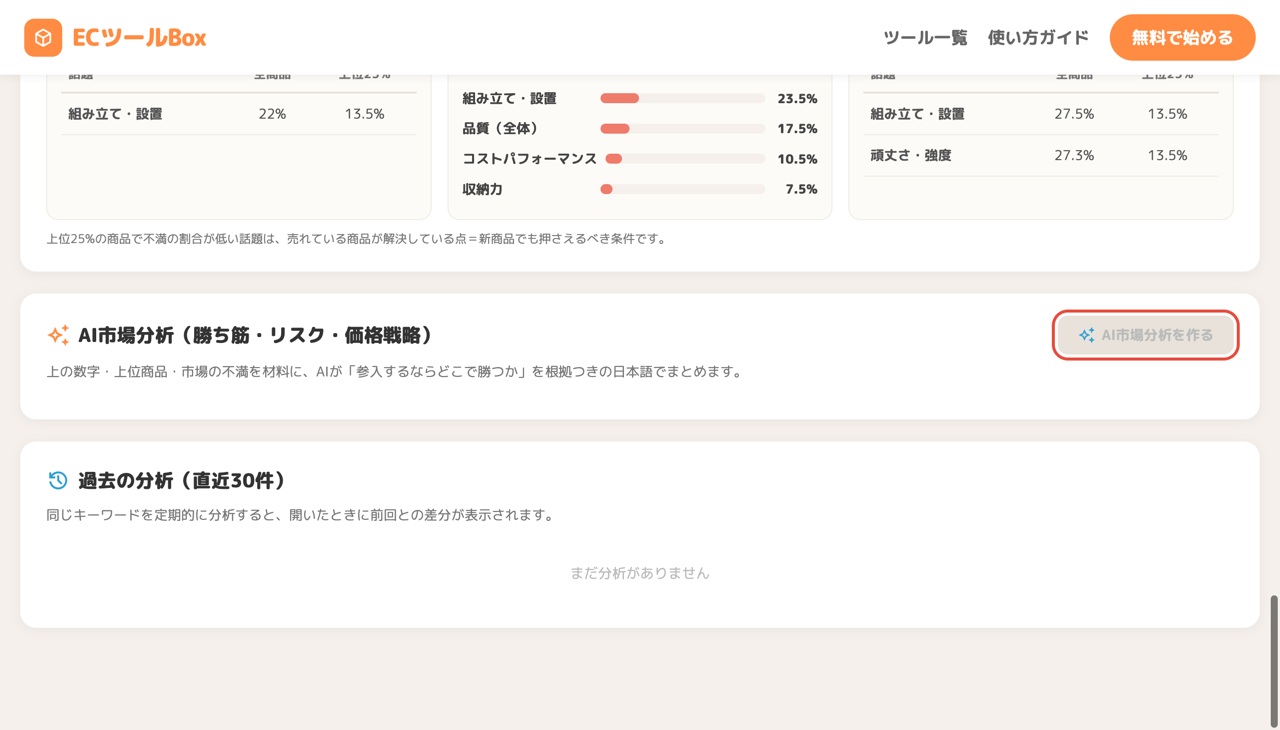Click the description starting 同じキーワードを定期的に
The height and width of the screenshot is (730, 1280).
300,515
